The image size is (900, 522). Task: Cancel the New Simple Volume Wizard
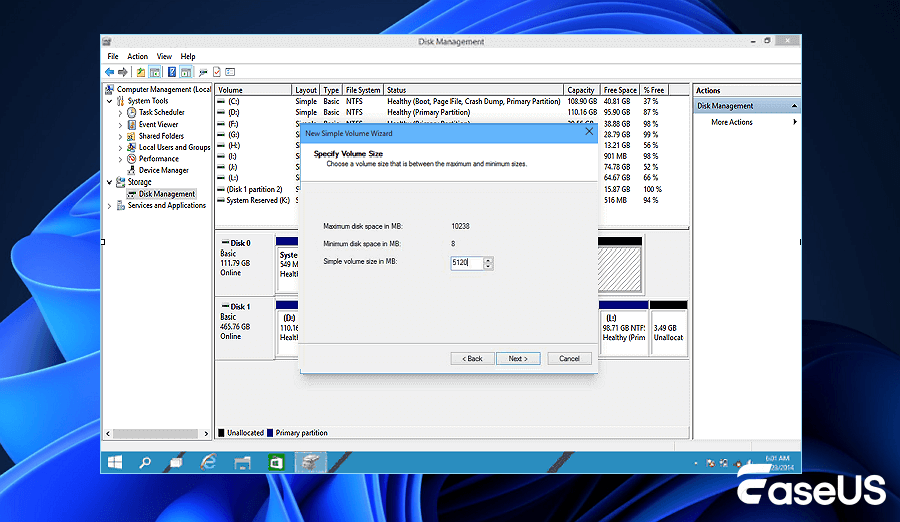point(569,358)
